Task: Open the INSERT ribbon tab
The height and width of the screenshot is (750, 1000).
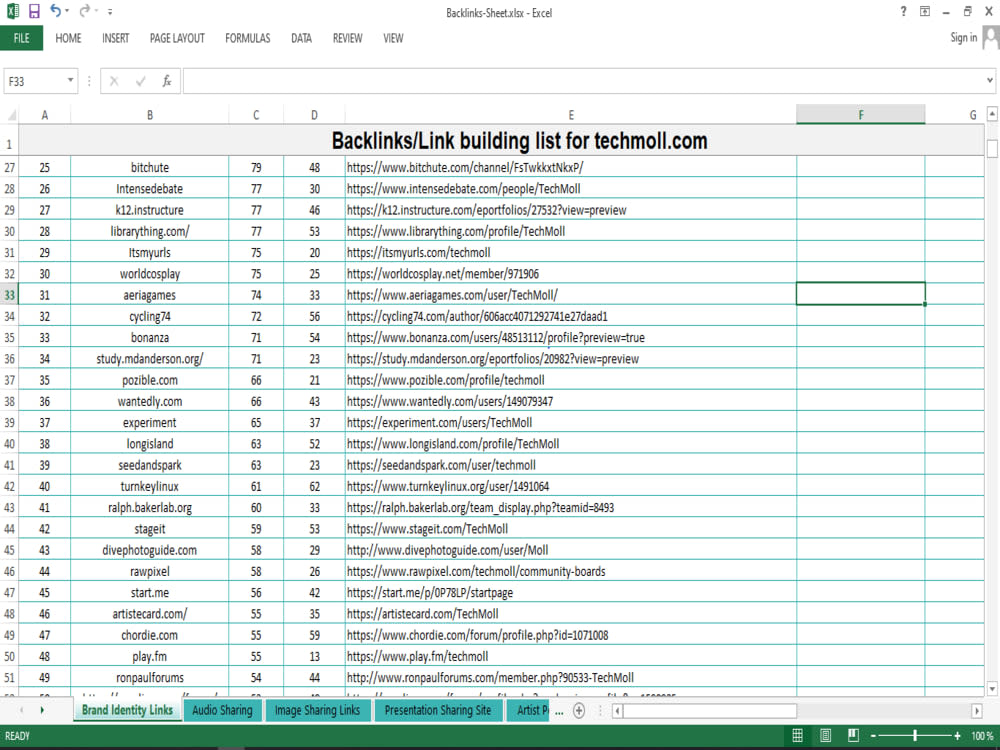Action: point(115,38)
